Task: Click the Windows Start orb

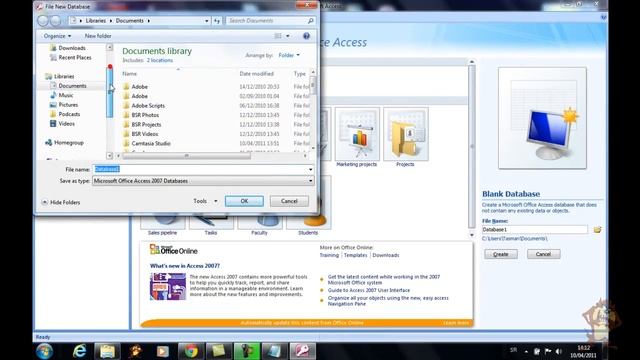Action: point(44,351)
